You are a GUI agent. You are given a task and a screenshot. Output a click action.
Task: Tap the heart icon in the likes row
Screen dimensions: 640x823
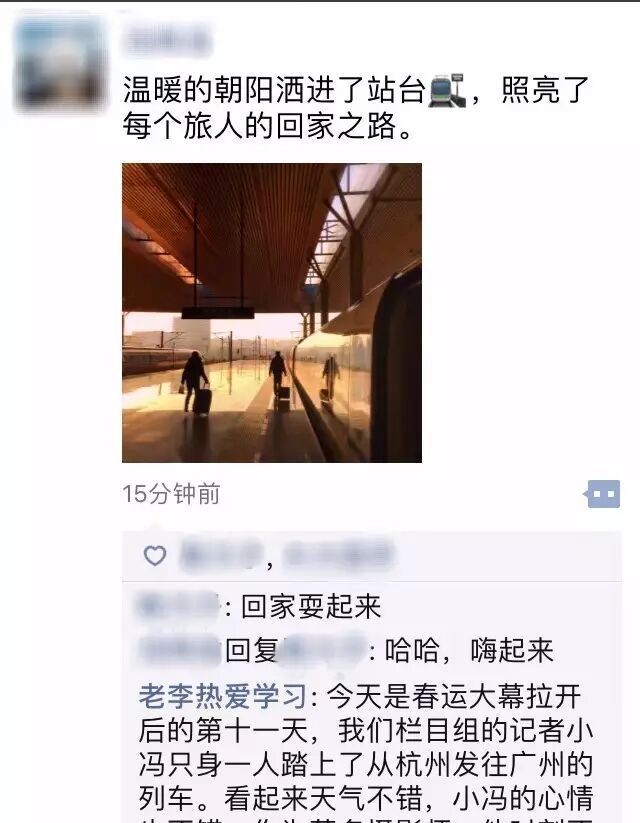[155, 555]
